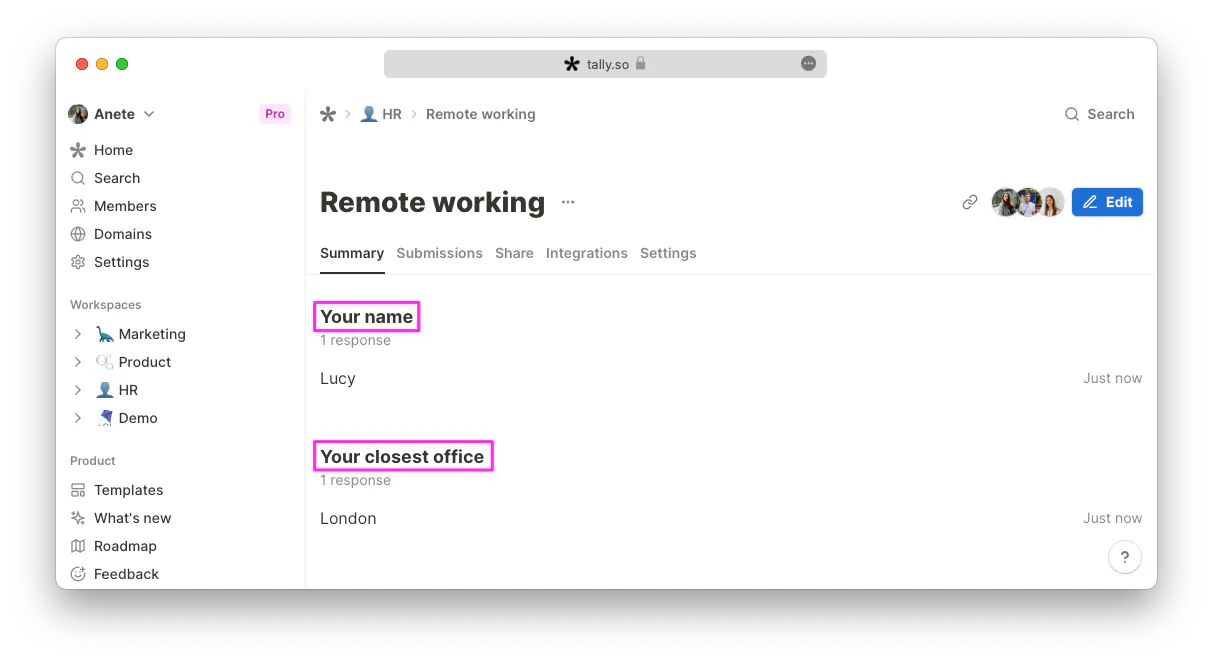Image resolution: width=1213 pixels, height=663 pixels.
Task: Click the collaborator avatars group
Action: tap(1027, 202)
